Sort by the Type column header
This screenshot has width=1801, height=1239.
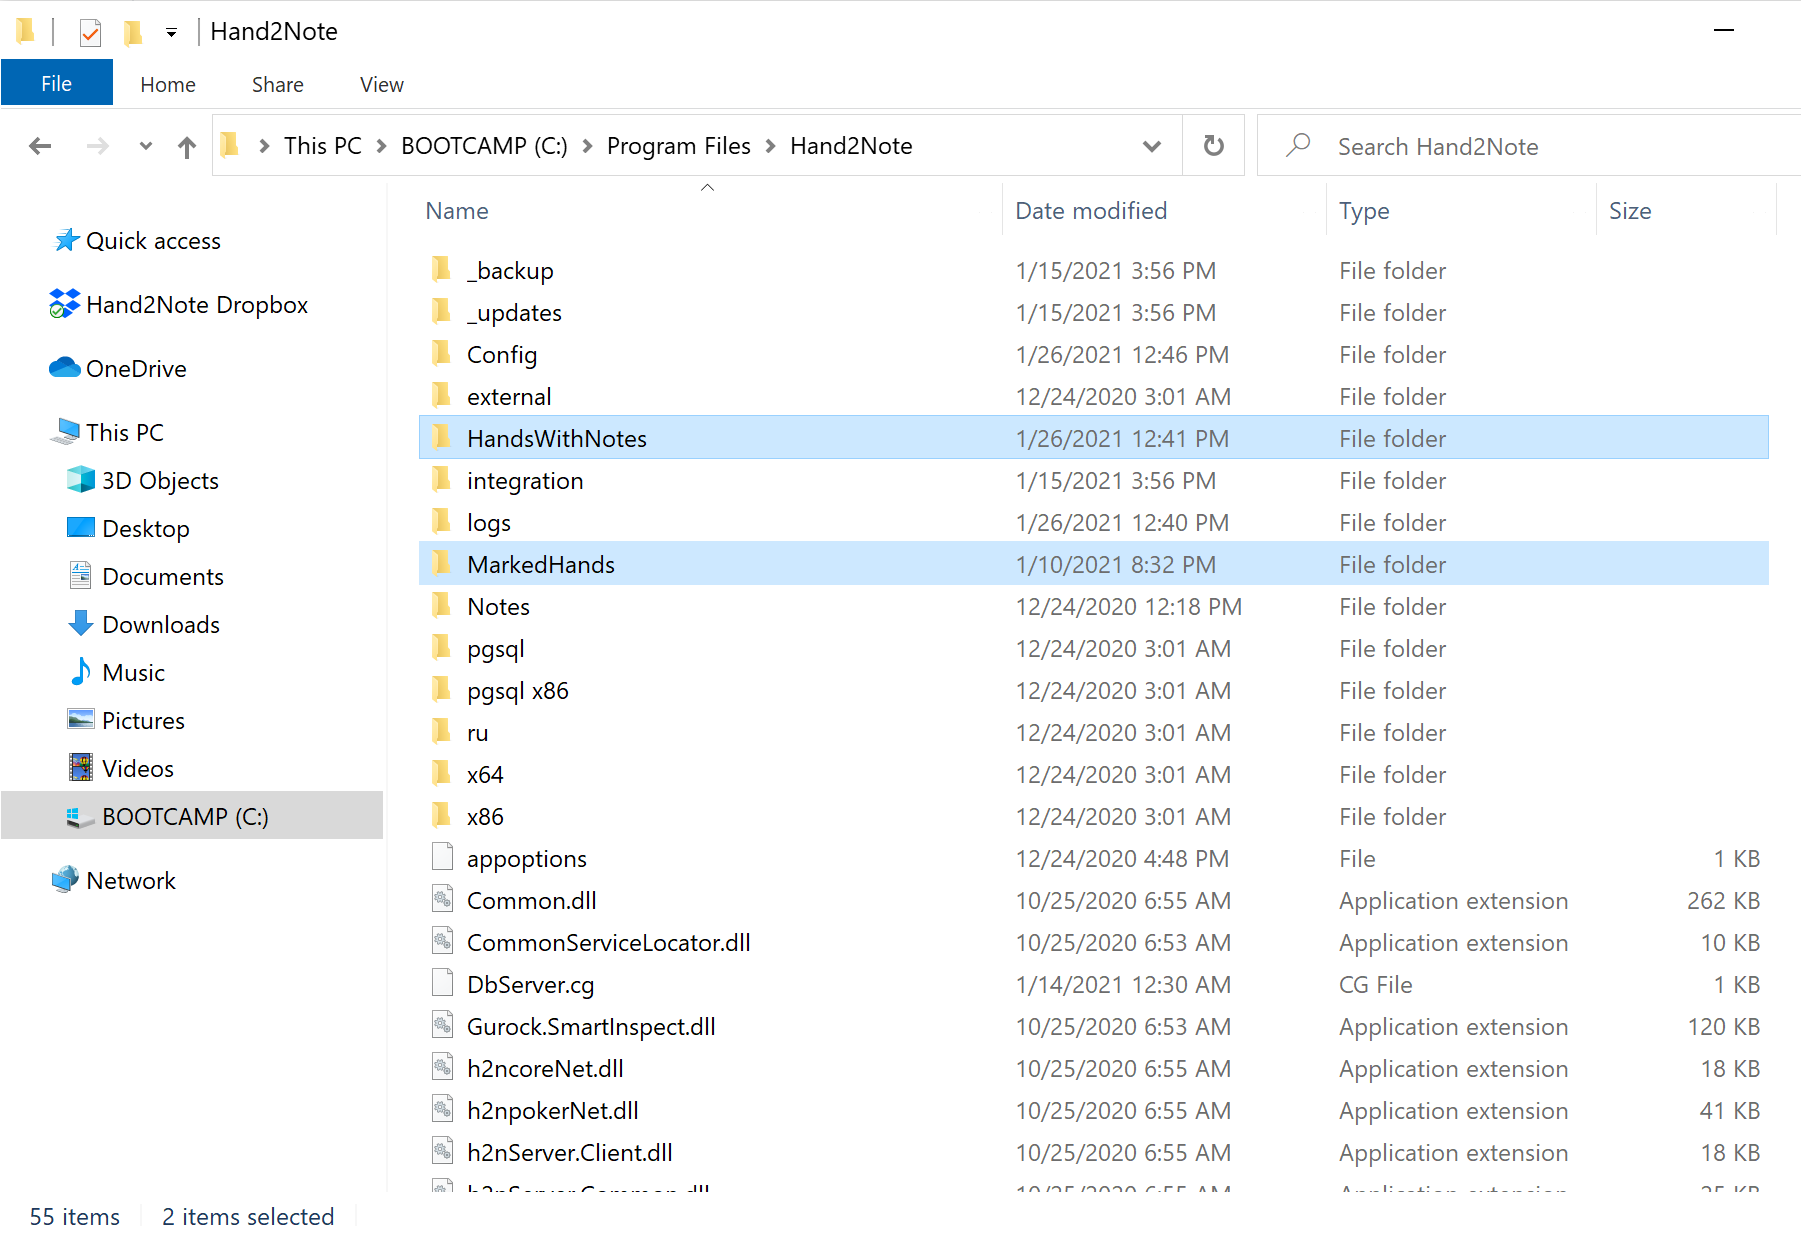point(1364,211)
